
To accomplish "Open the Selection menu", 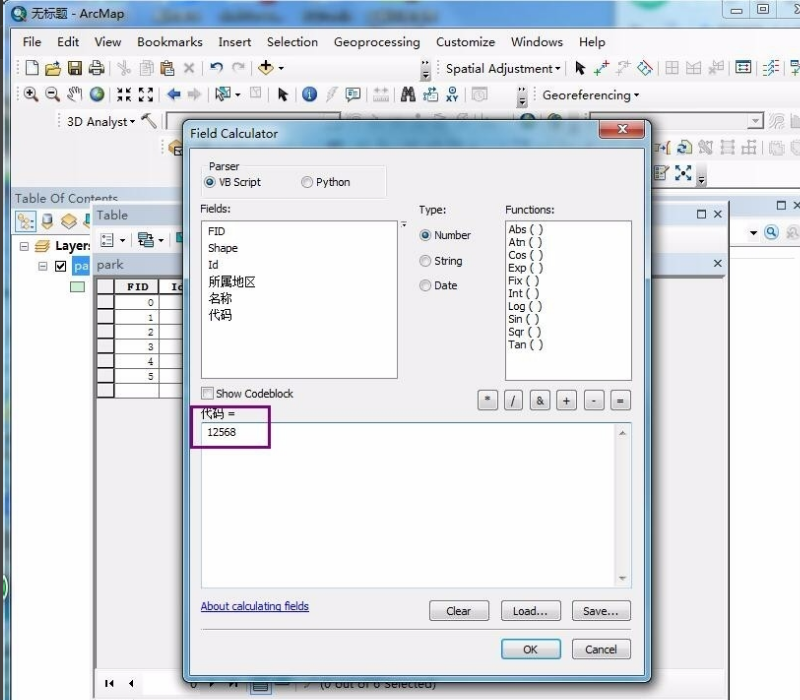I will 292,42.
